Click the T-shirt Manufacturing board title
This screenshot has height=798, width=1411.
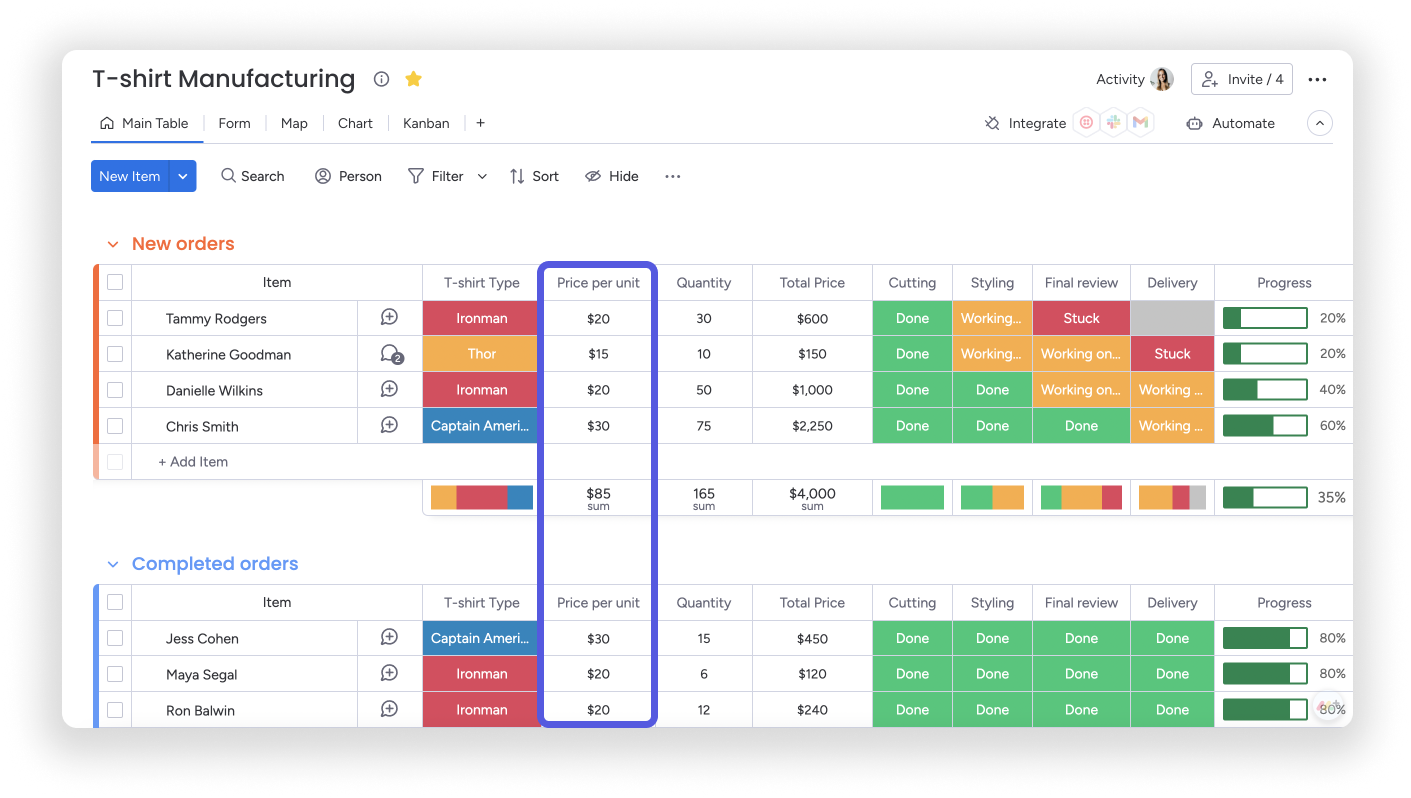(224, 79)
